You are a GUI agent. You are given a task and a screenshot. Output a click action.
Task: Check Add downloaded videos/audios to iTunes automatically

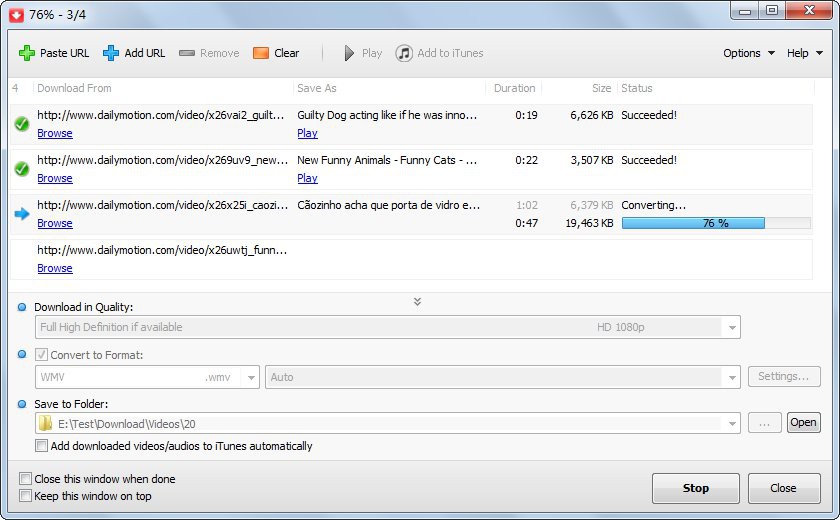[41, 446]
